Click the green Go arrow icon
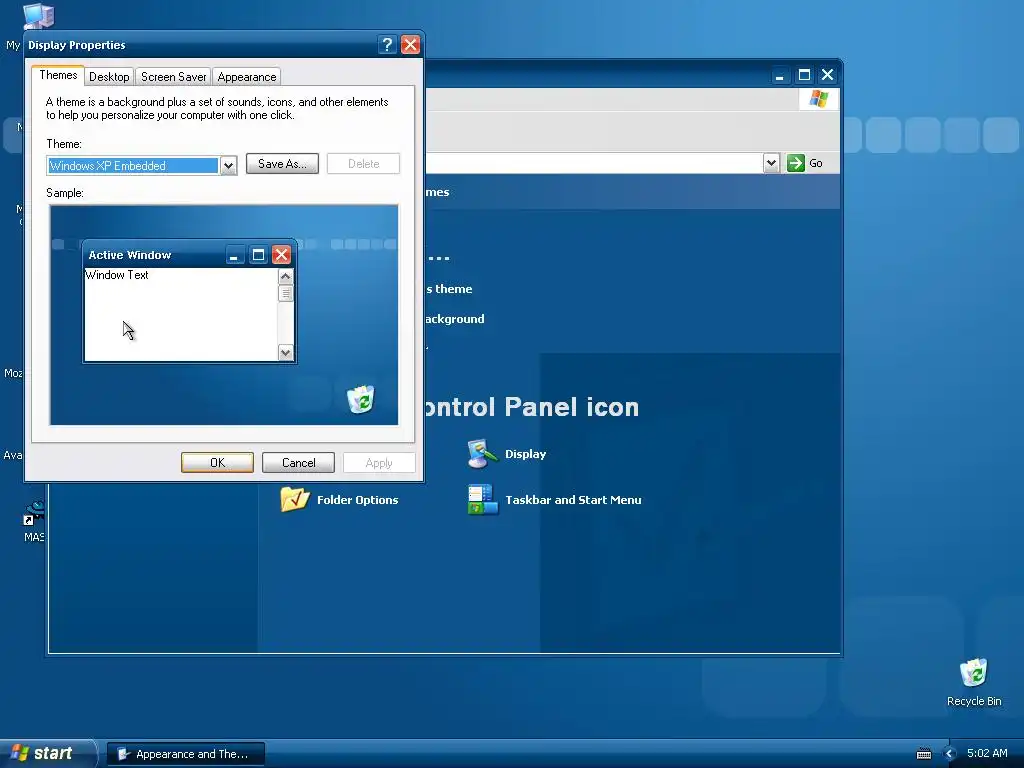 (795, 163)
